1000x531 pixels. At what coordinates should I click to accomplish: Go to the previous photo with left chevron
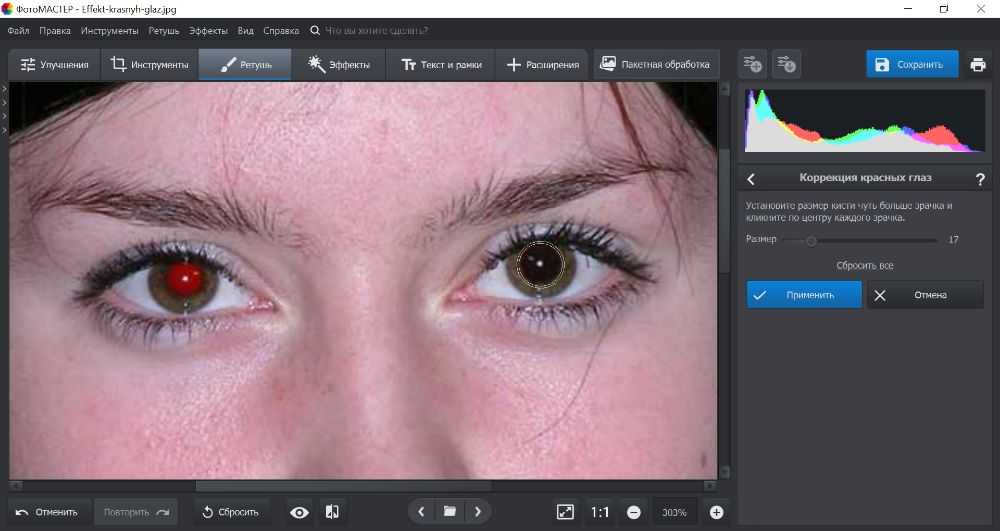(x=421, y=512)
